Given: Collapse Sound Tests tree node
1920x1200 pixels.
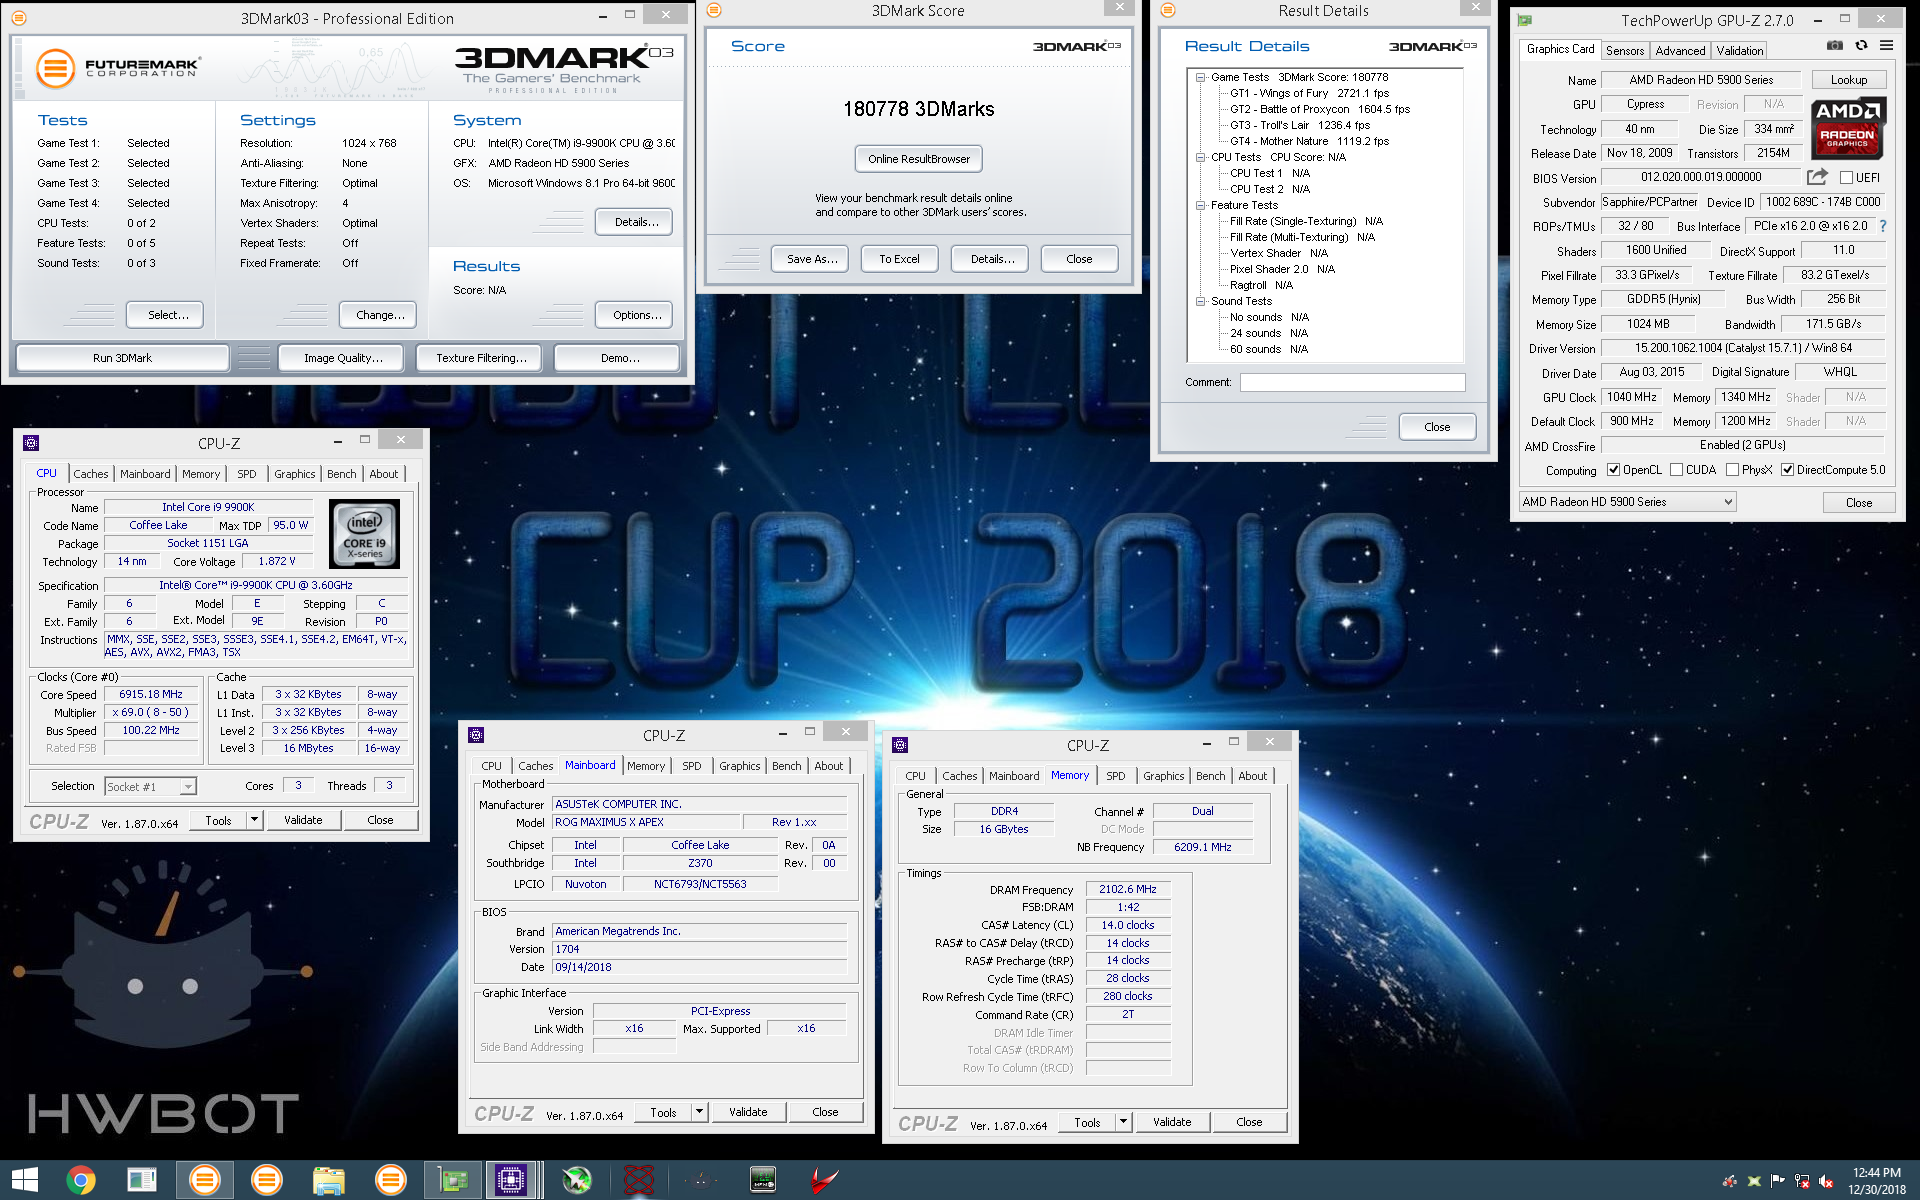Looking at the screenshot, I should coord(1201,301).
